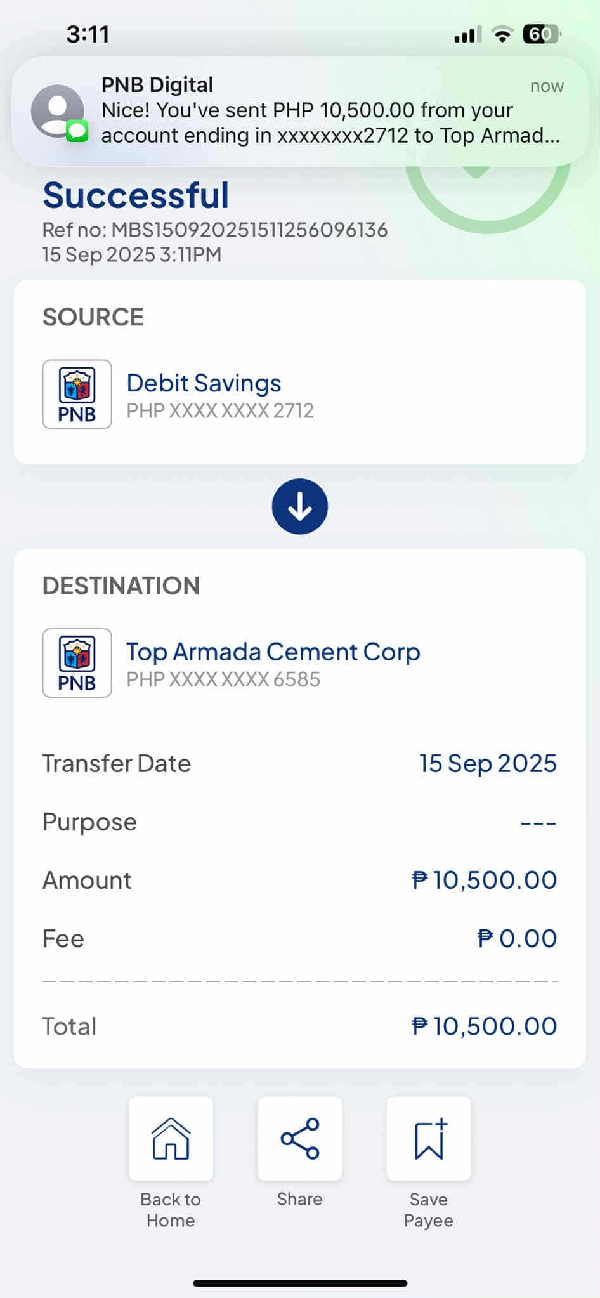Tap the blue down-arrow circle icon
The width and height of the screenshot is (600, 1298).
[x=300, y=507]
